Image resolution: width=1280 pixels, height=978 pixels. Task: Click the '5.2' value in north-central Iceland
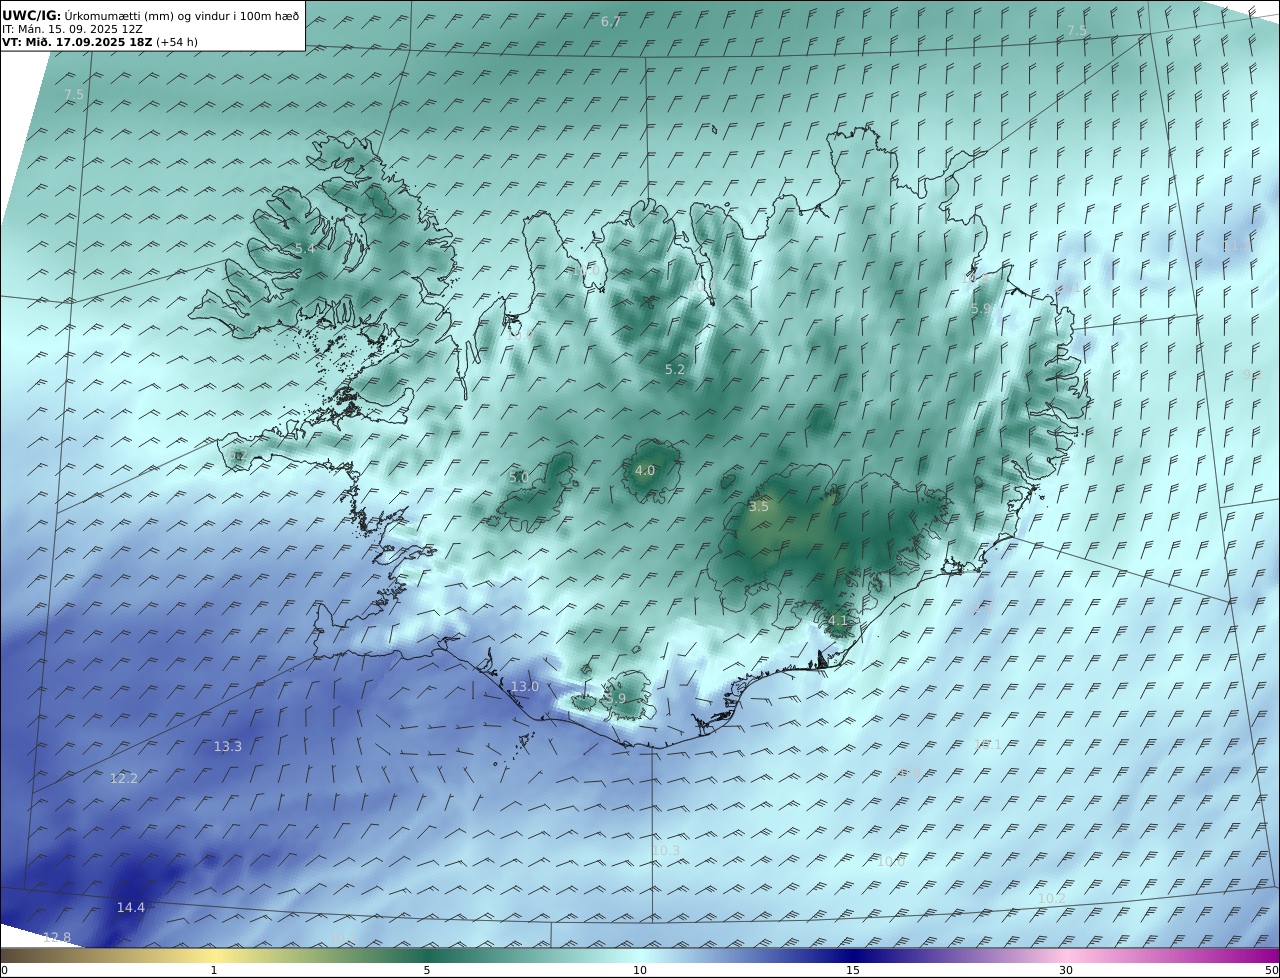coord(675,370)
